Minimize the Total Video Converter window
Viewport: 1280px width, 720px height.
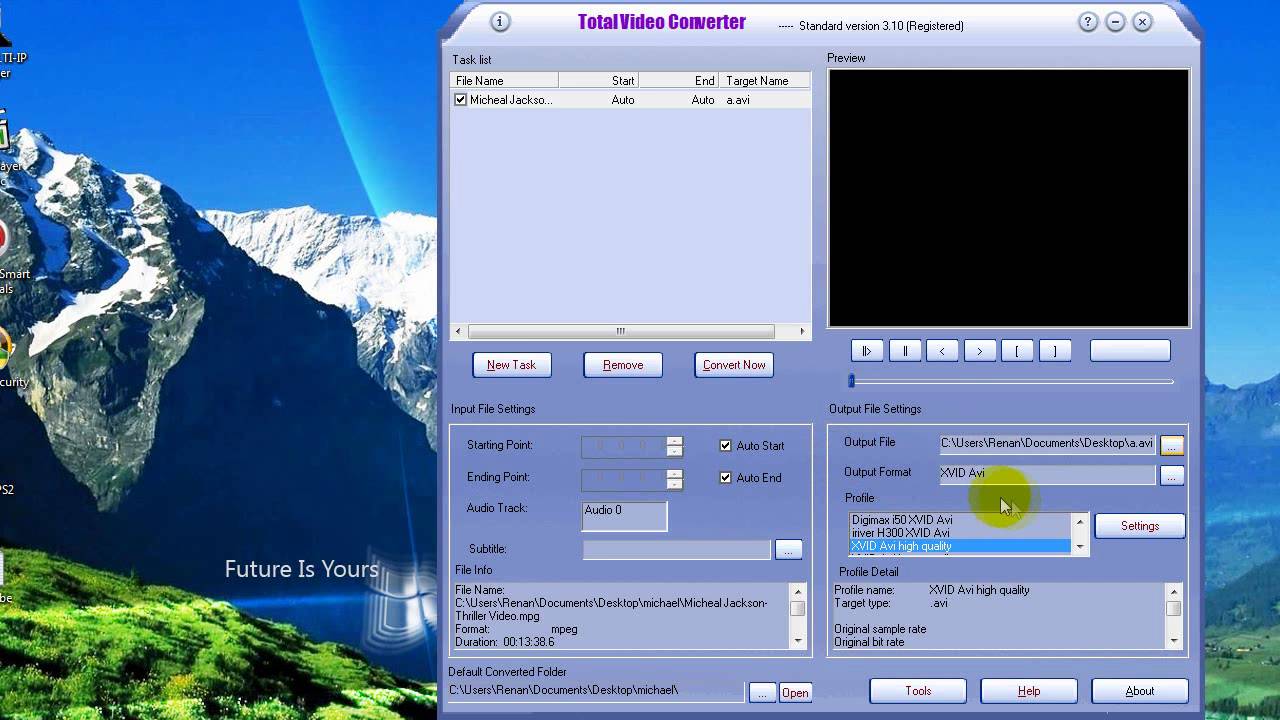[x=1115, y=22]
